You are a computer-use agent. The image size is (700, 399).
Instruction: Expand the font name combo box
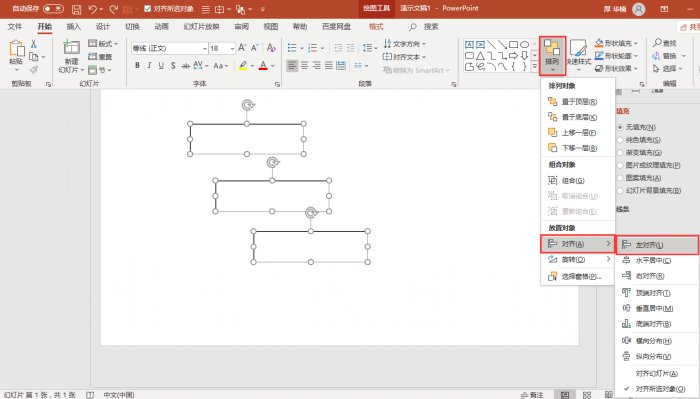204,48
